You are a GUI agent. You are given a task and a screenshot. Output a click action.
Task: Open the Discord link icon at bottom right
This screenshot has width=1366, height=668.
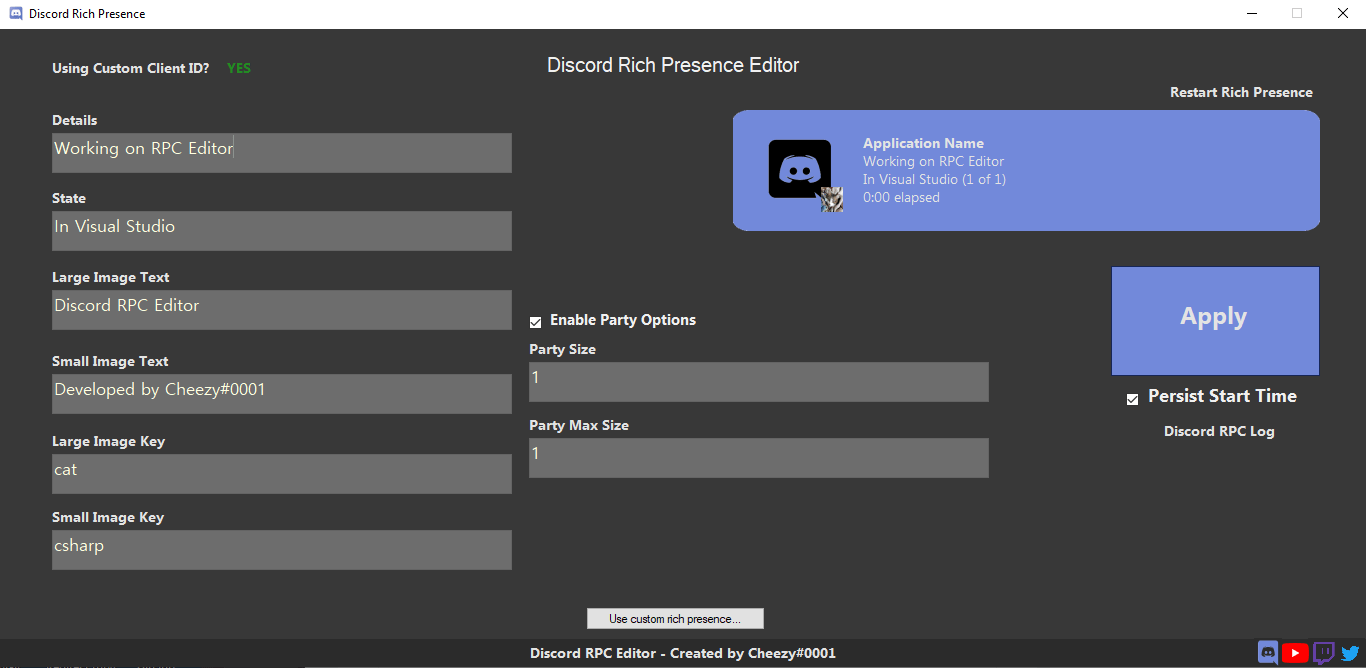coord(1268,652)
